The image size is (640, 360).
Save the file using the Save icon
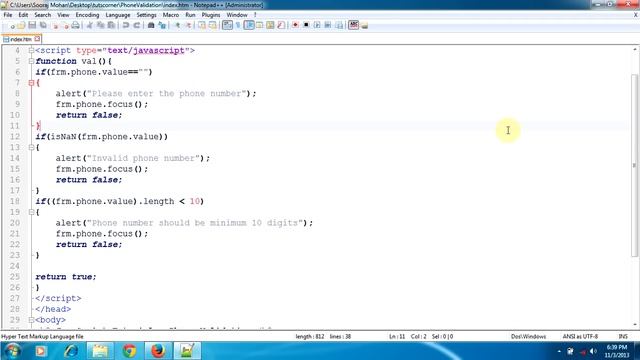[32, 25]
